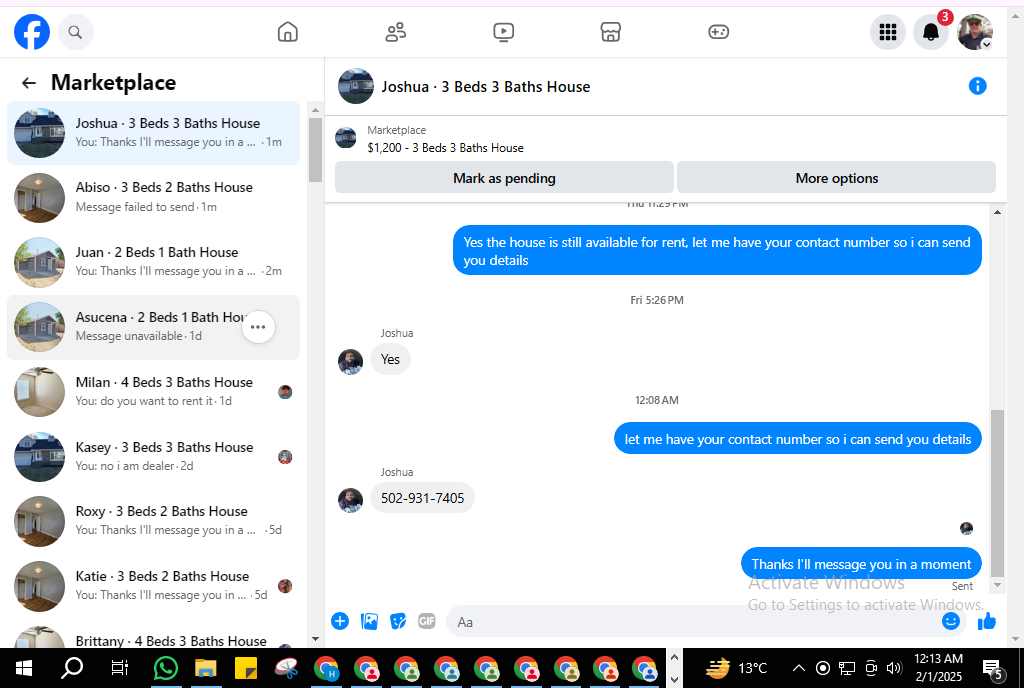Select the Kasey · 3 Beds 3 Baths House chat
The width and height of the screenshot is (1024, 688).
(x=153, y=457)
